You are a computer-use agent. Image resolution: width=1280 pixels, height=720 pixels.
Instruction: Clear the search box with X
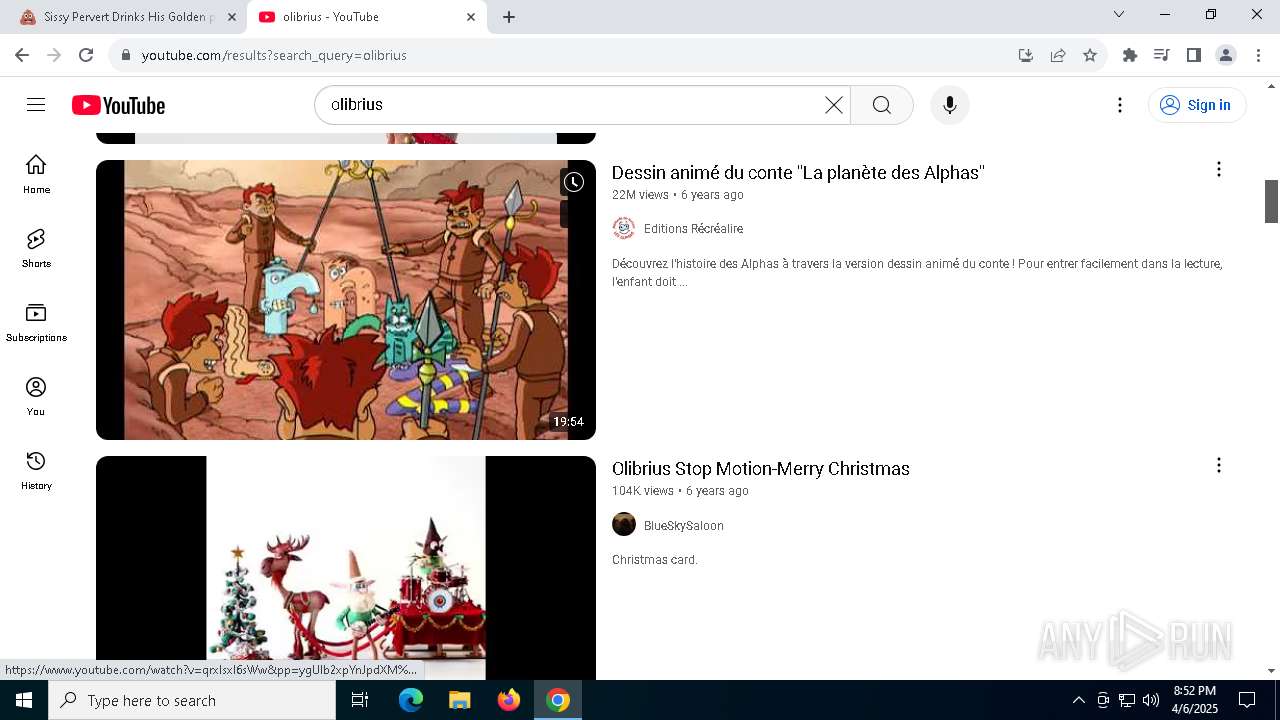click(x=833, y=105)
